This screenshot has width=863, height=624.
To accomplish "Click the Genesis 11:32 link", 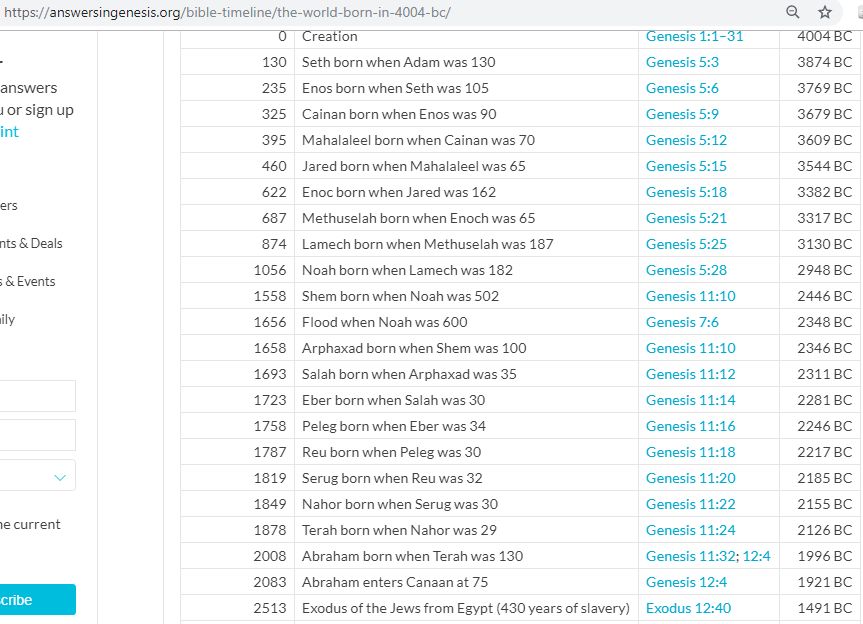I will 690,556.
